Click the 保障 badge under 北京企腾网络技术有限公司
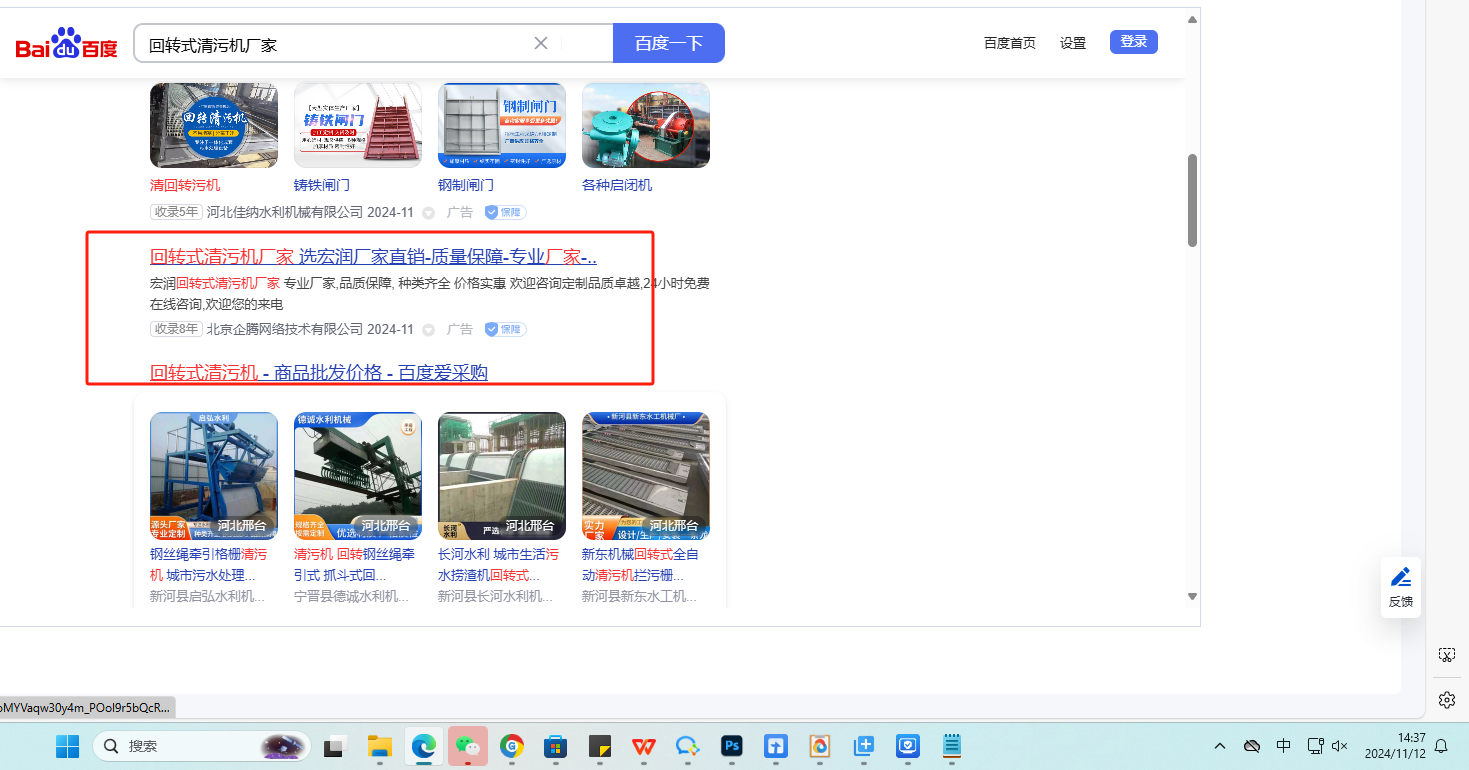The height and width of the screenshot is (770, 1469). pos(505,329)
